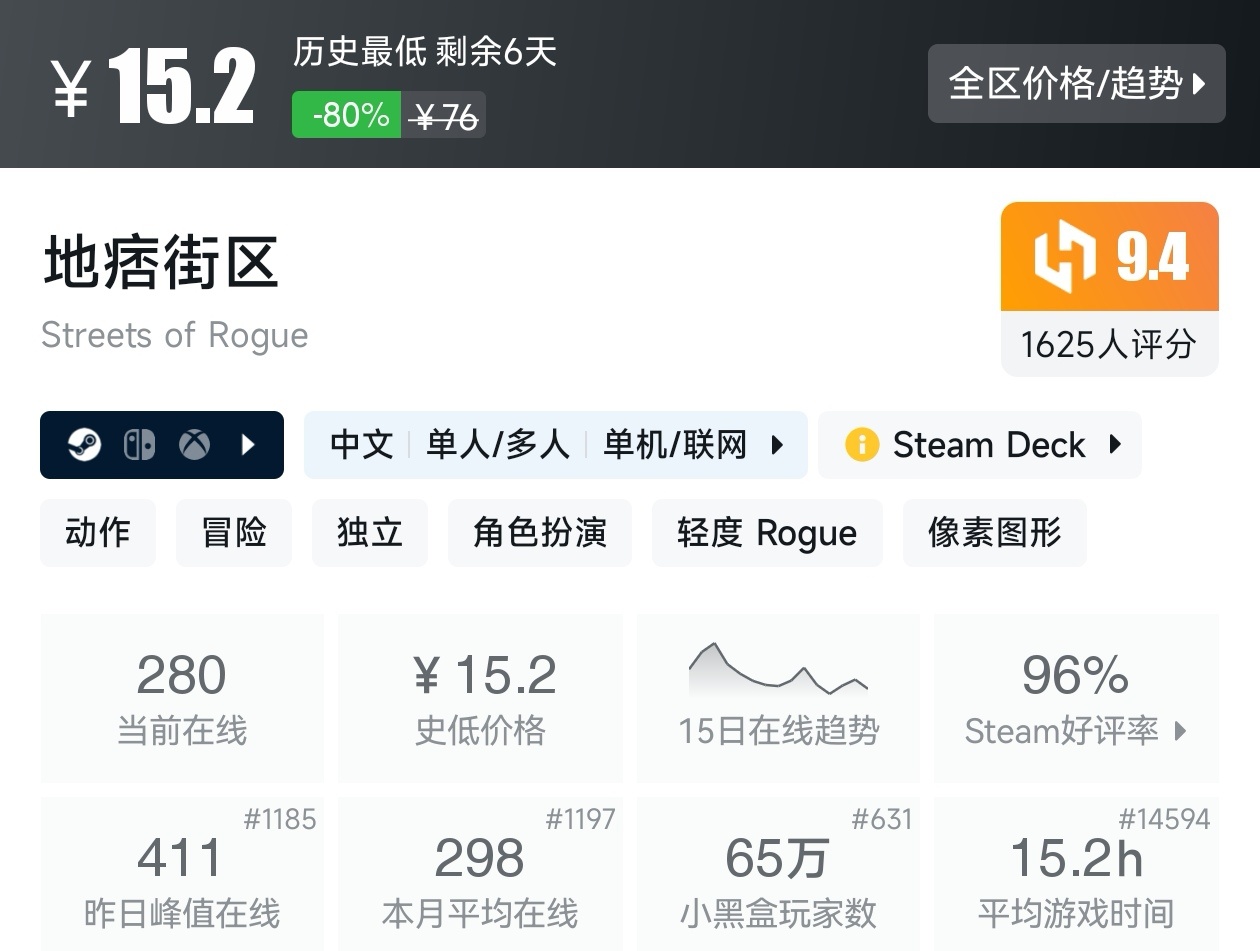Screen dimensions: 1260x951
Task: Tap the 独立 tag
Action: pyautogui.click(x=370, y=532)
